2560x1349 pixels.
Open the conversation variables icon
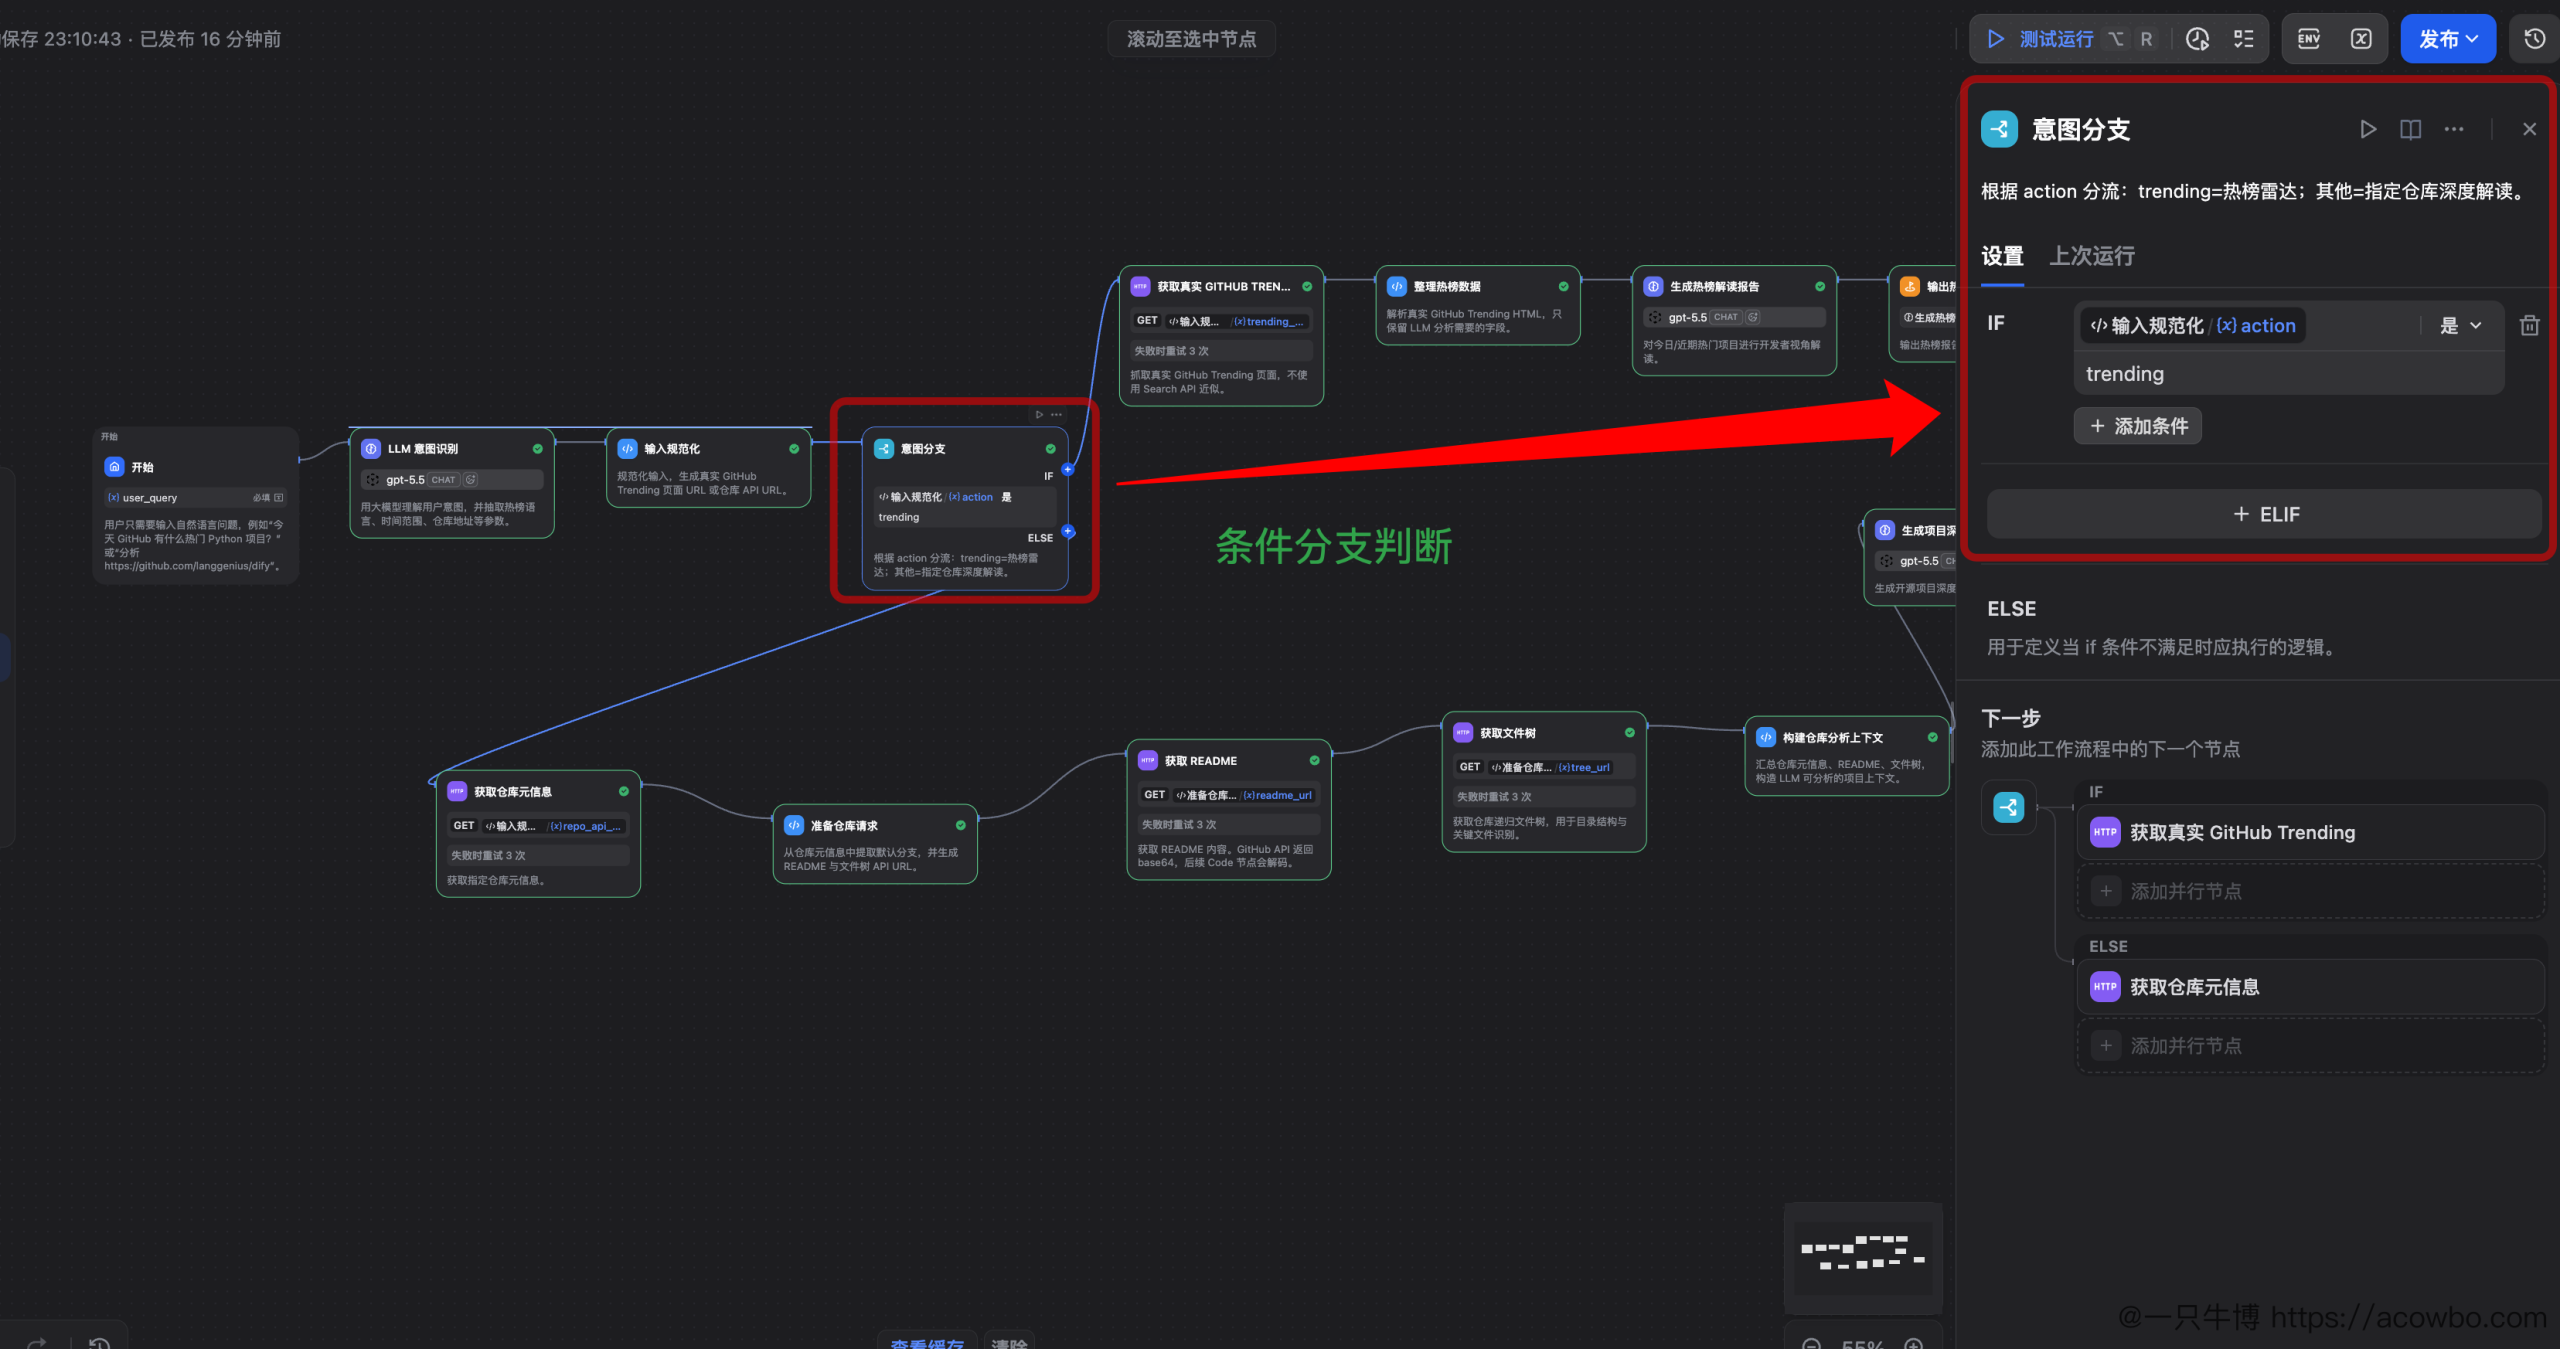coord(2361,39)
